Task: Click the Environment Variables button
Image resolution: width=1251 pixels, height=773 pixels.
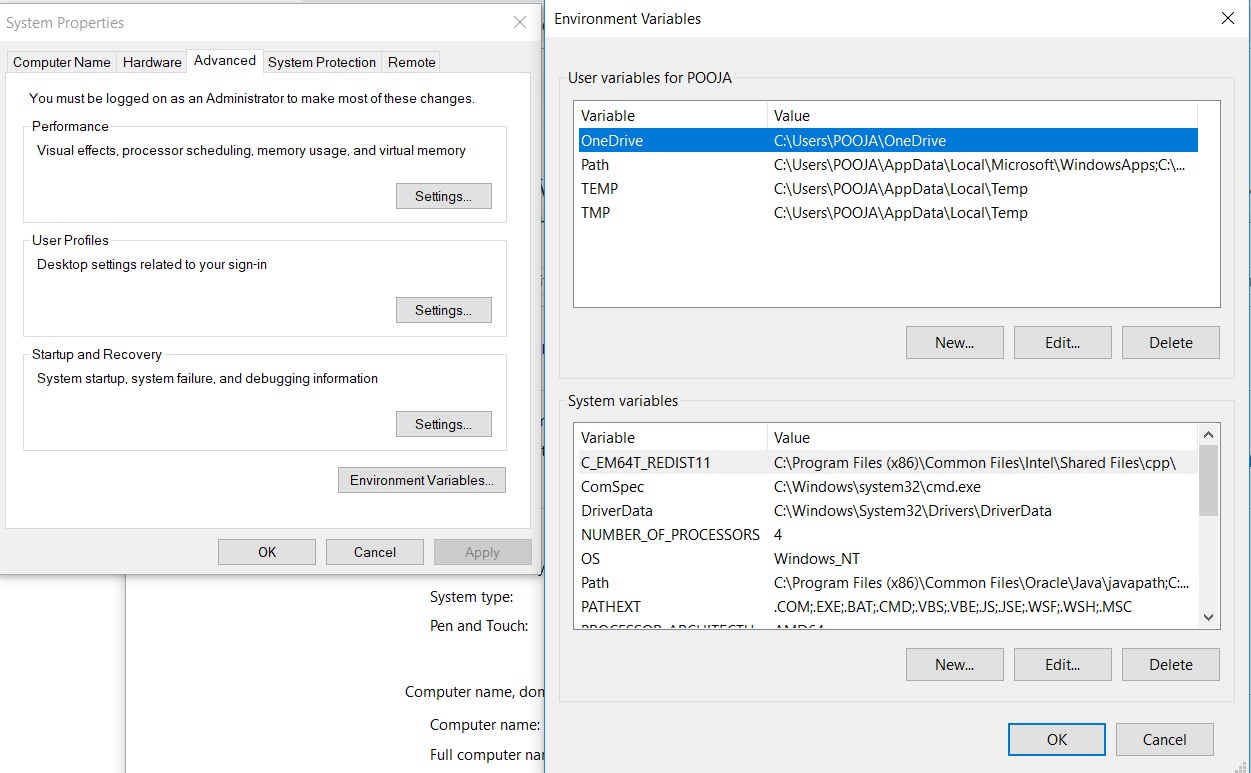Action: pyautogui.click(x=421, y=480)
